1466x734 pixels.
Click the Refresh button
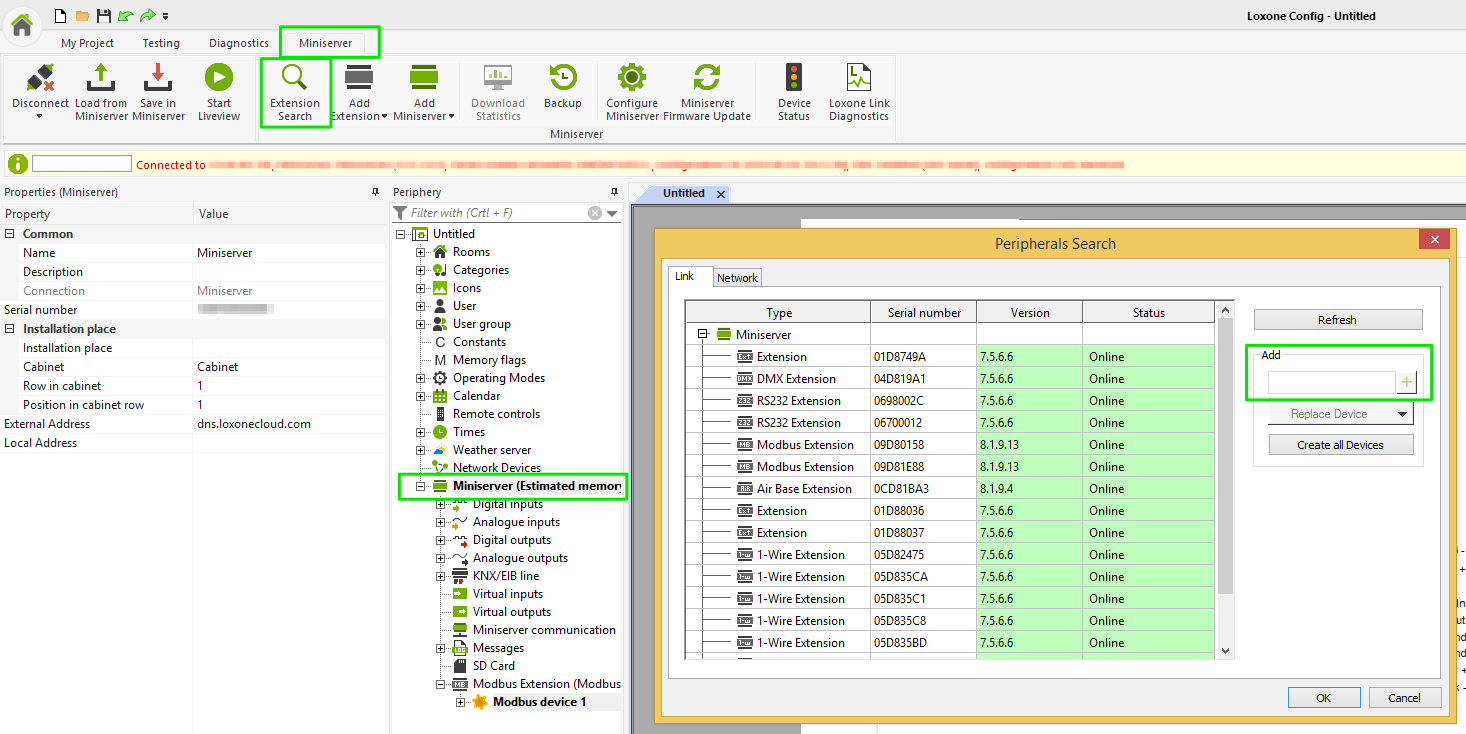point(1337,320)
